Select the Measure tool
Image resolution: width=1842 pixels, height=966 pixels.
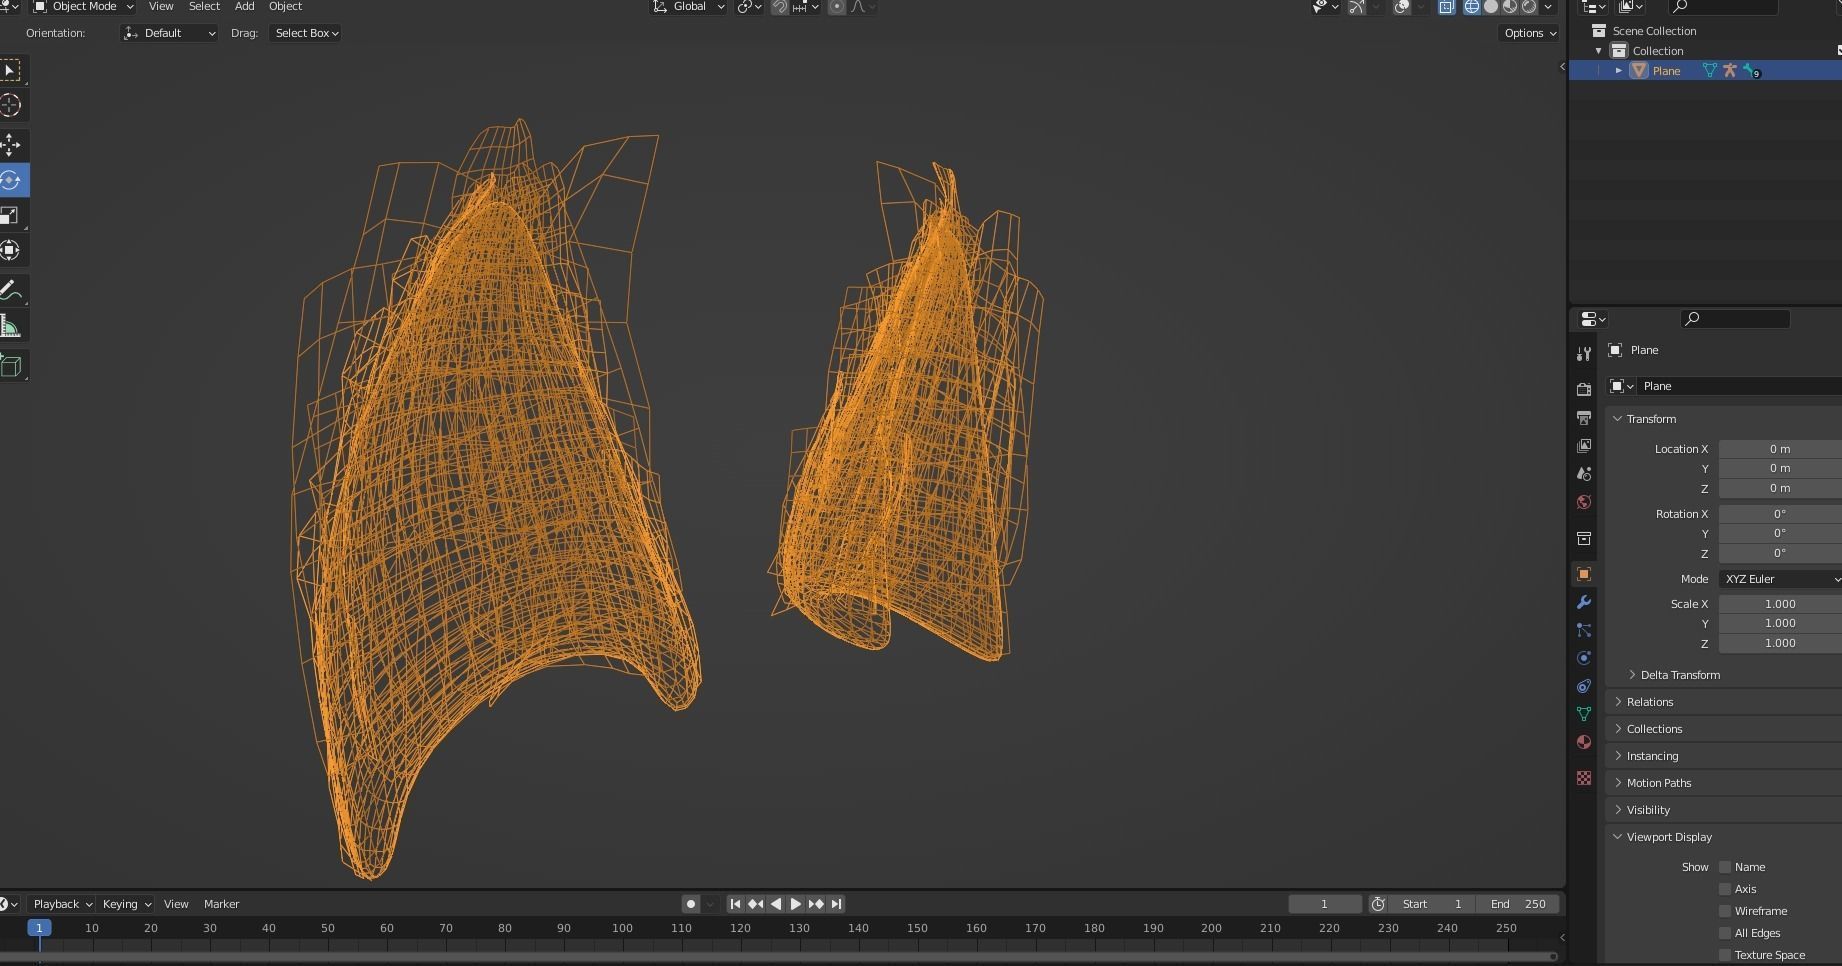pos(10,326)
